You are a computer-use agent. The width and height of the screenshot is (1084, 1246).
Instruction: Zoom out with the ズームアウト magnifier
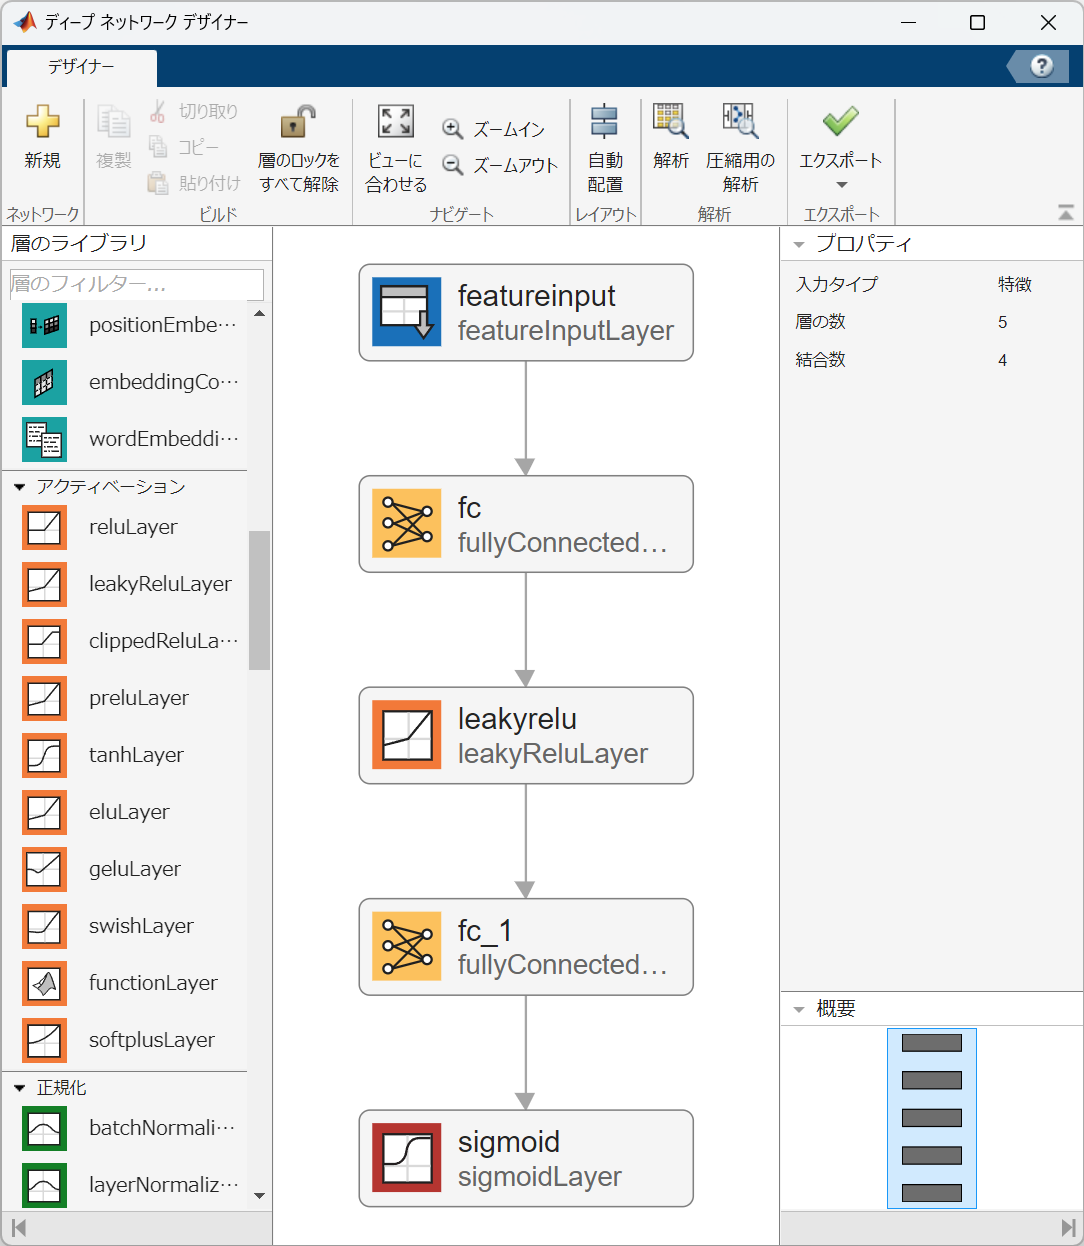point(453,165)
